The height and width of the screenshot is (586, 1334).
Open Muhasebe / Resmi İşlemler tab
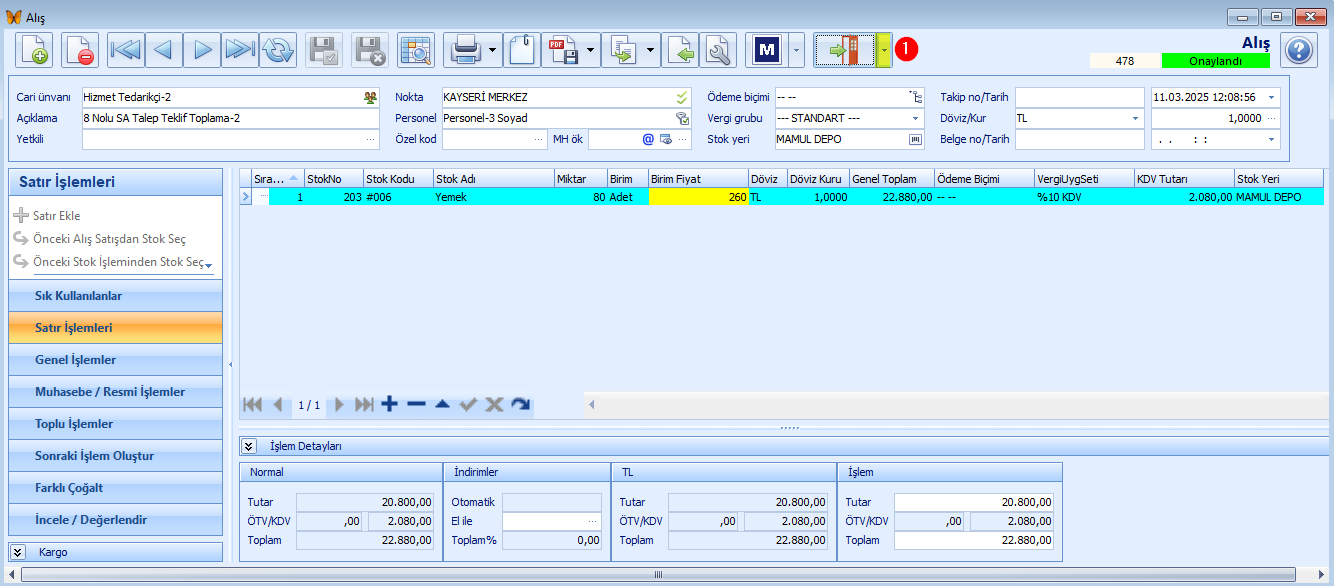click(115, 392)
